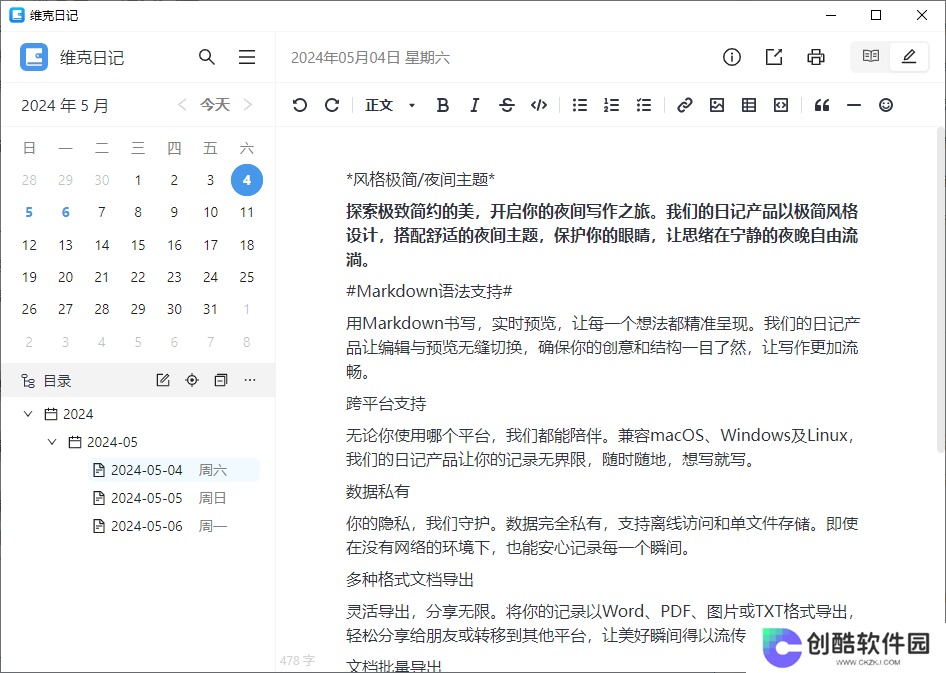Click the line #Markdown语法支持#
The width and height of the screenshot is (946, 673).
pyautogui.click(x=429, y=291)
